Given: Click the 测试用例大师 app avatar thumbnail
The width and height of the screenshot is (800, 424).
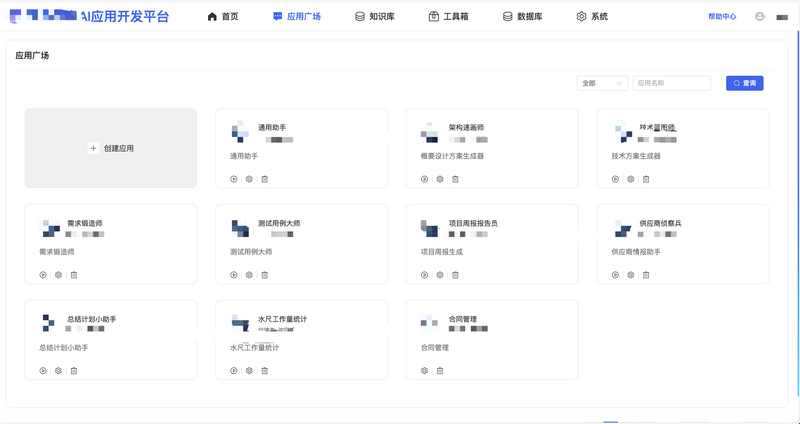Looking at the screenshot, I should click(240, 229).
